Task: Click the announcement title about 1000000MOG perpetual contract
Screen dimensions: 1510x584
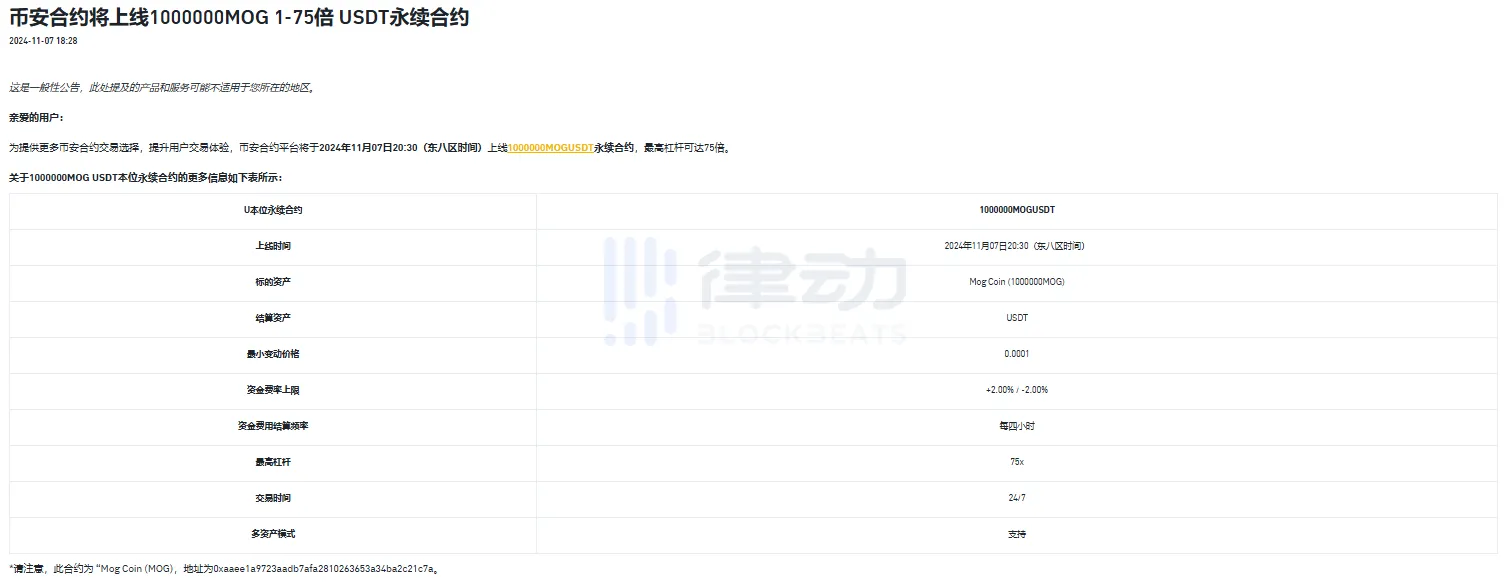Action: click(x=239, y=18)
